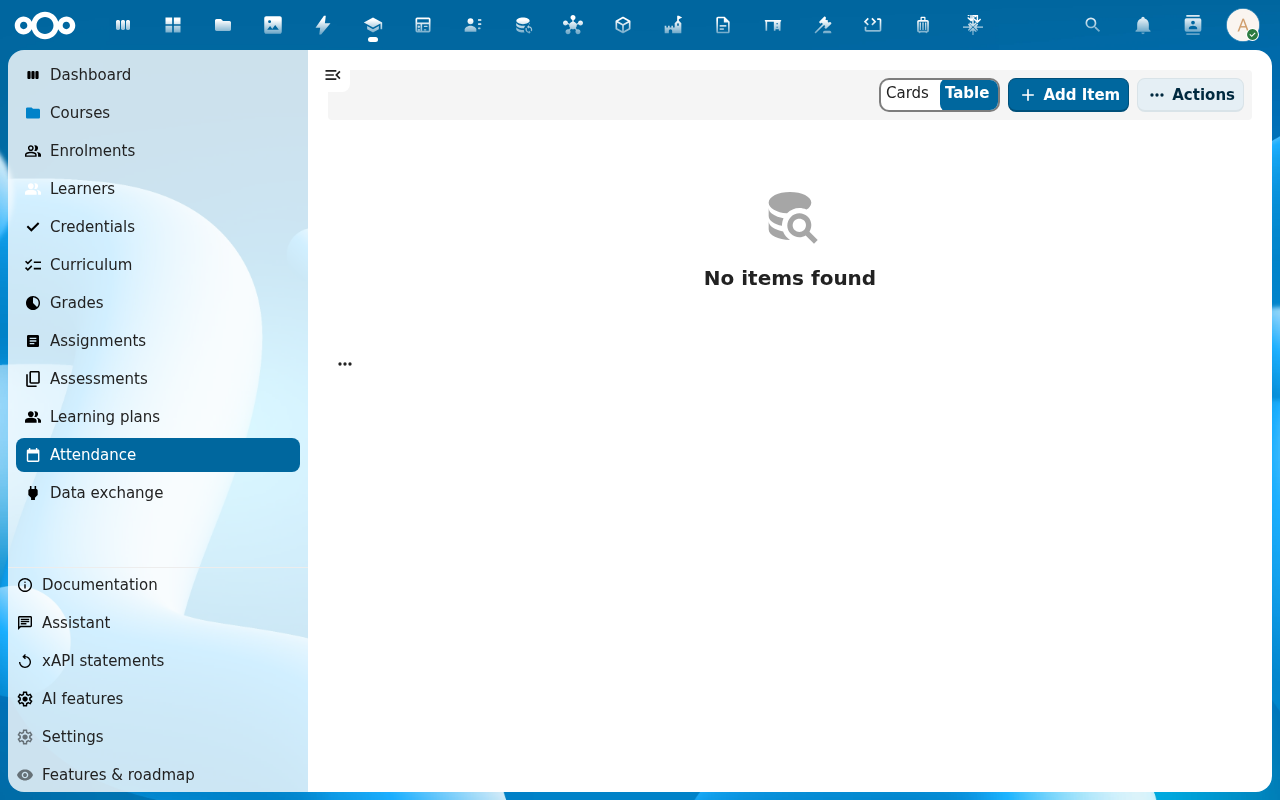Open the document page app icon
Viewport: 1280px width, 800px height.
(x=723, y=25)
